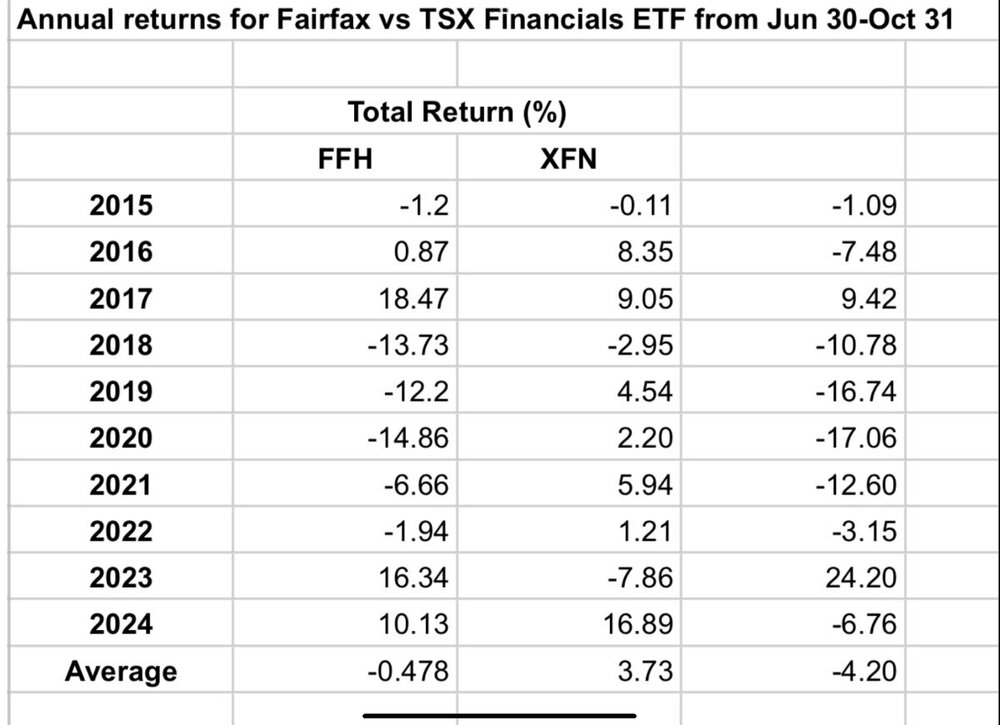
Task: Select the XFN column header cell
Action: (569, 157)
